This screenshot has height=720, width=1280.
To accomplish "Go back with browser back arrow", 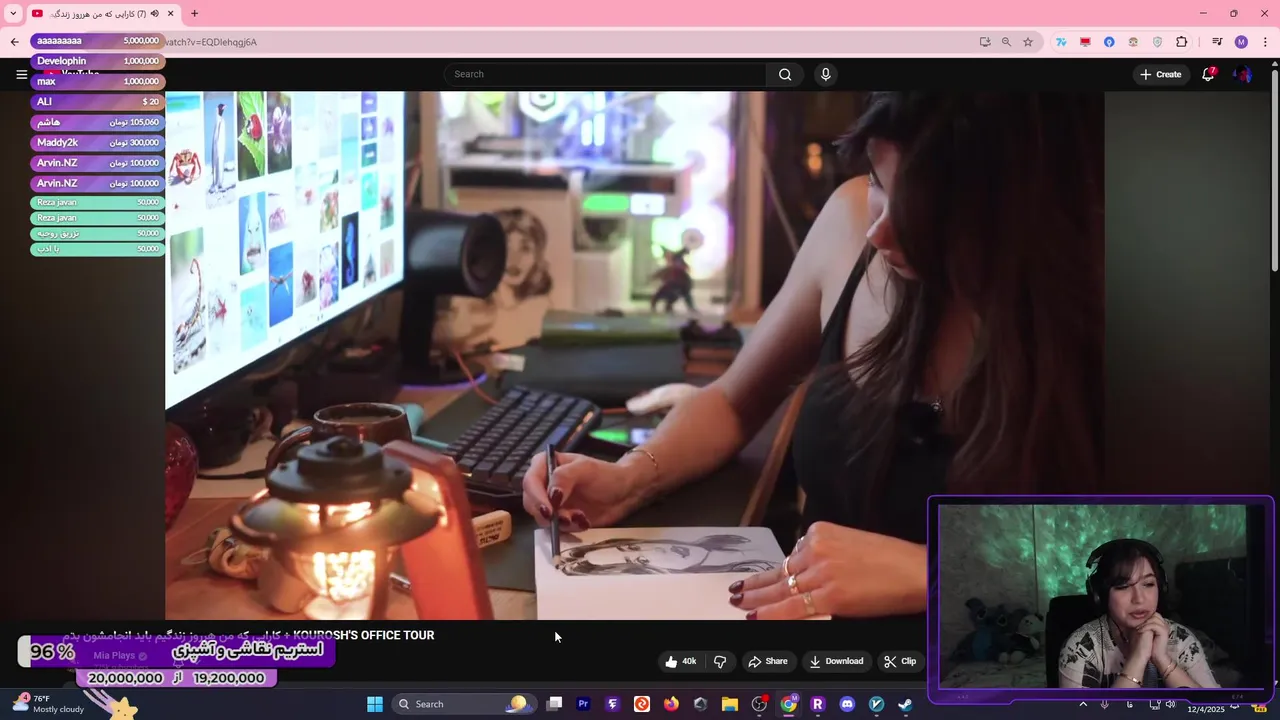I will (x=14, y=42).
